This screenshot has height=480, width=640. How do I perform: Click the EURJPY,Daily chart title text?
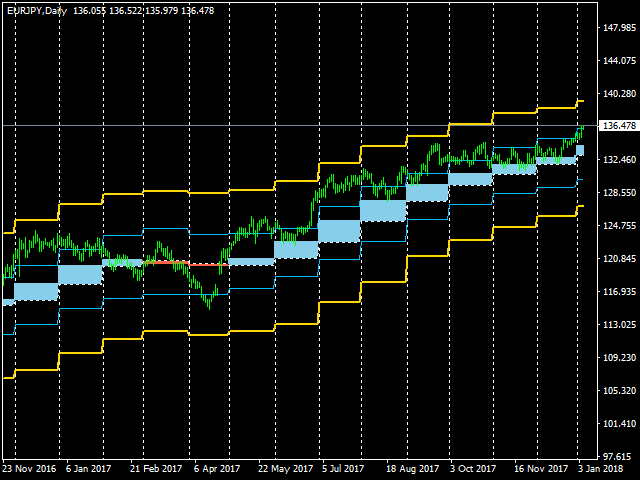click(35, 9)
